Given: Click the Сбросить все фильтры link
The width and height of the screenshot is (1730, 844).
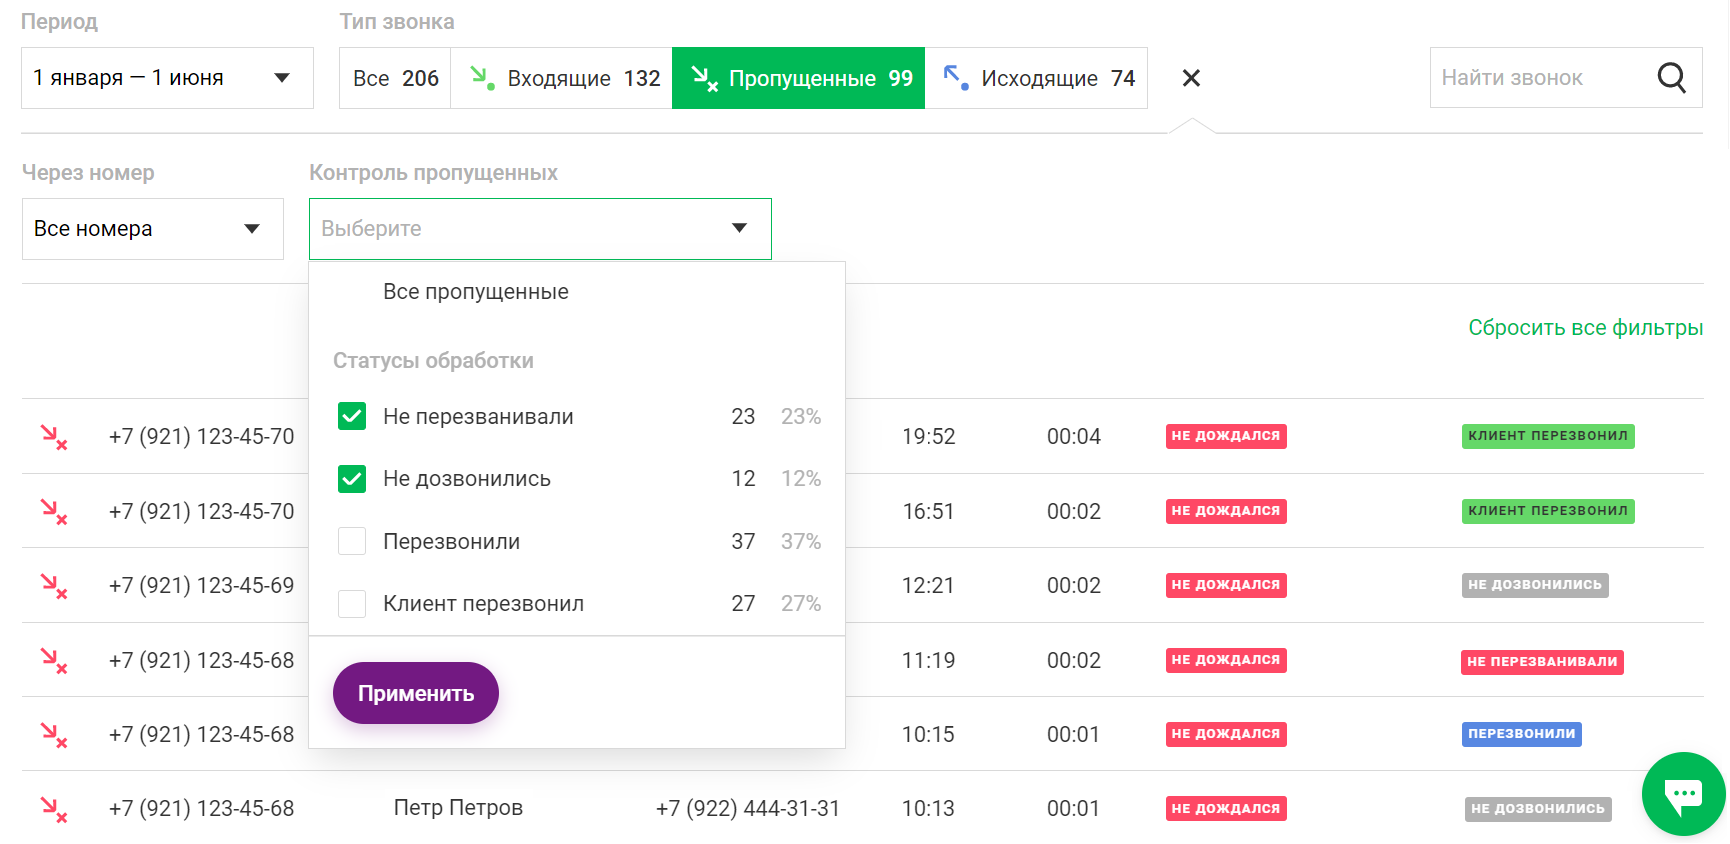Looking at the screenshot, I should [x=1584, y=328].
